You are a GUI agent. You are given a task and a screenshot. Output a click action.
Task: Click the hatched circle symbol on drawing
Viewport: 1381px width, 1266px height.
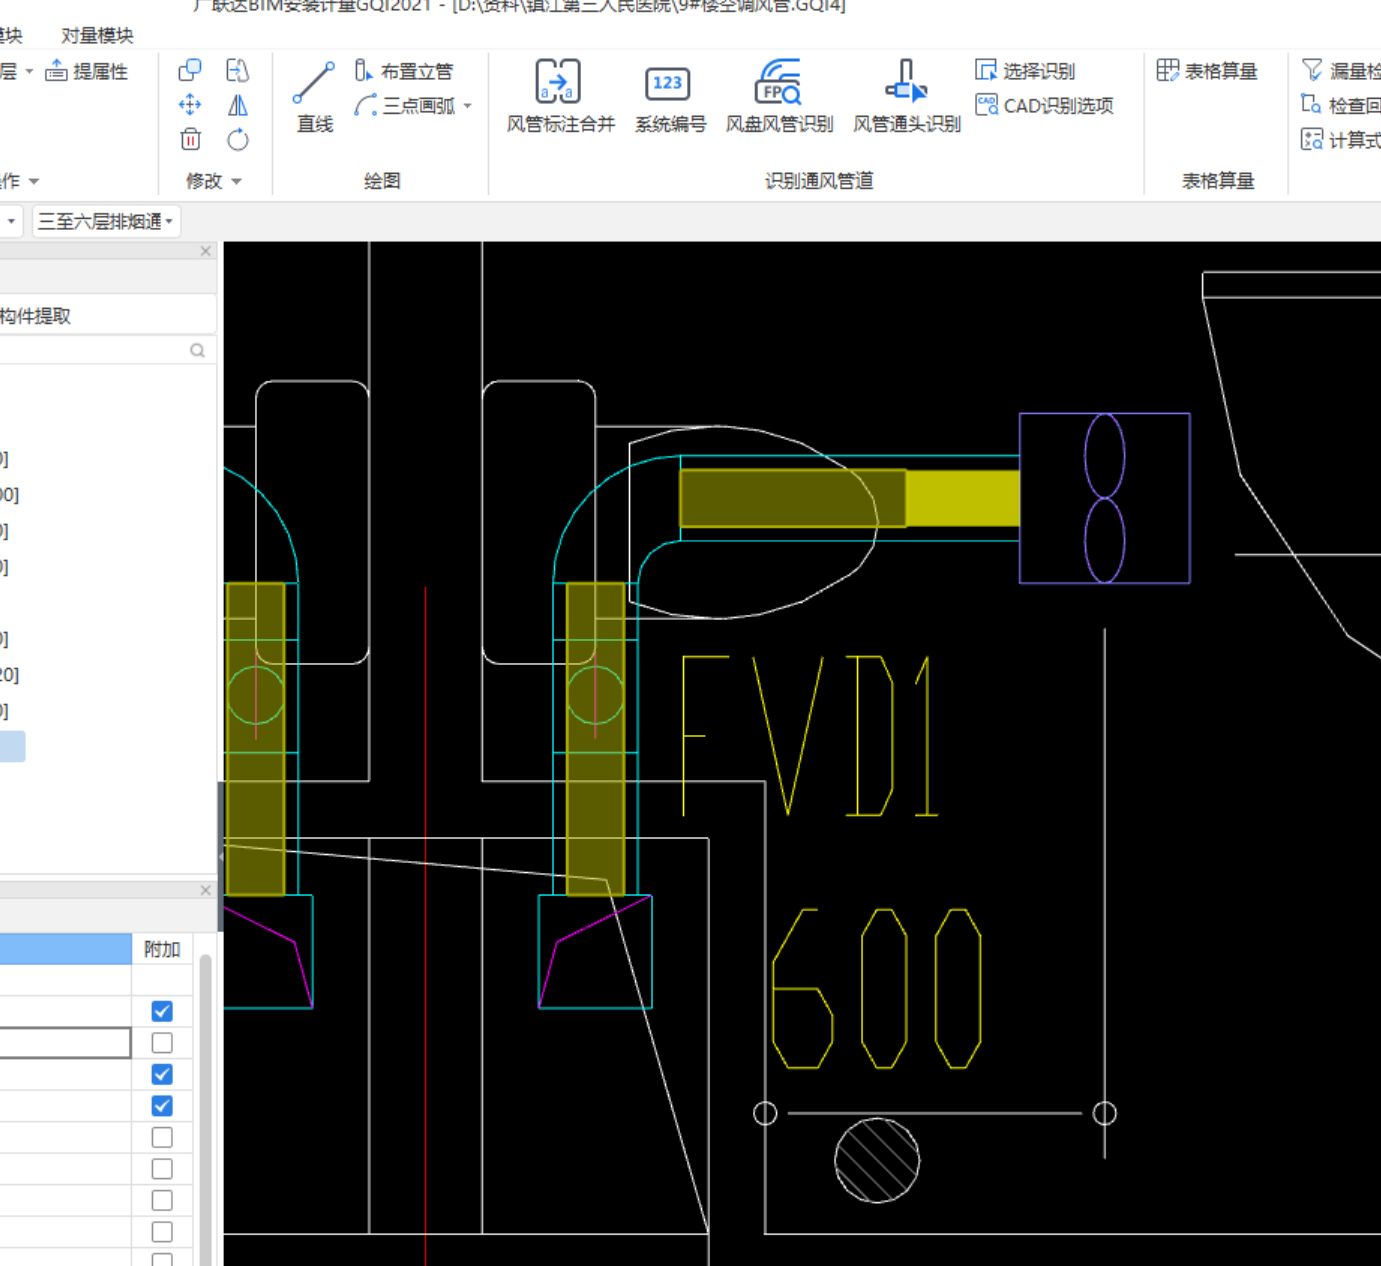click(877, 1160)
